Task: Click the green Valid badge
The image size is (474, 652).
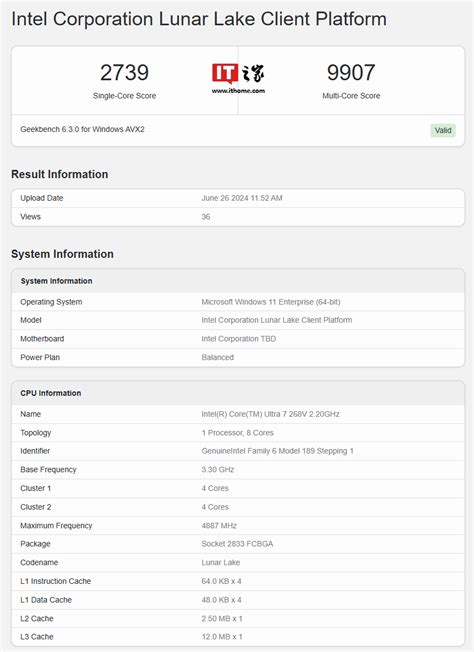Action: (x=443, y=130)
